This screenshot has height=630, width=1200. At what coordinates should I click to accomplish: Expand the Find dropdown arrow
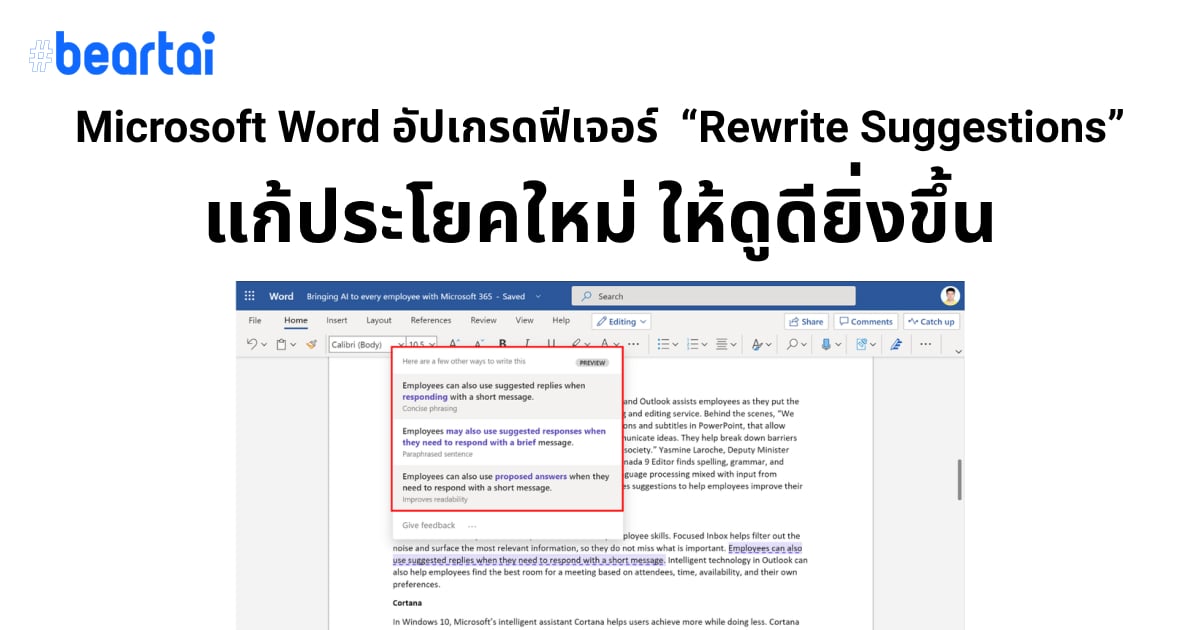(804, 345)
